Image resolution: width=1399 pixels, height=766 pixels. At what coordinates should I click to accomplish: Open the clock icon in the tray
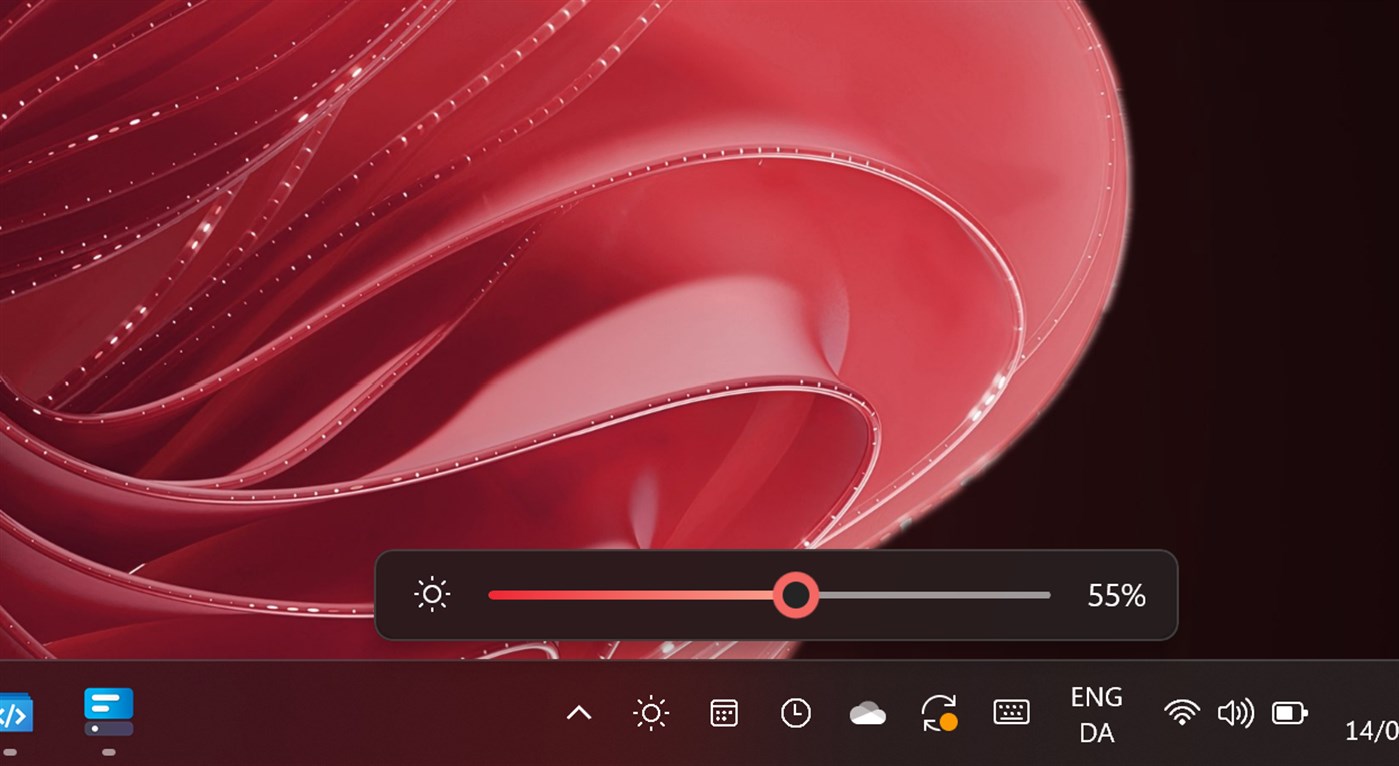[x=795, y=712]
